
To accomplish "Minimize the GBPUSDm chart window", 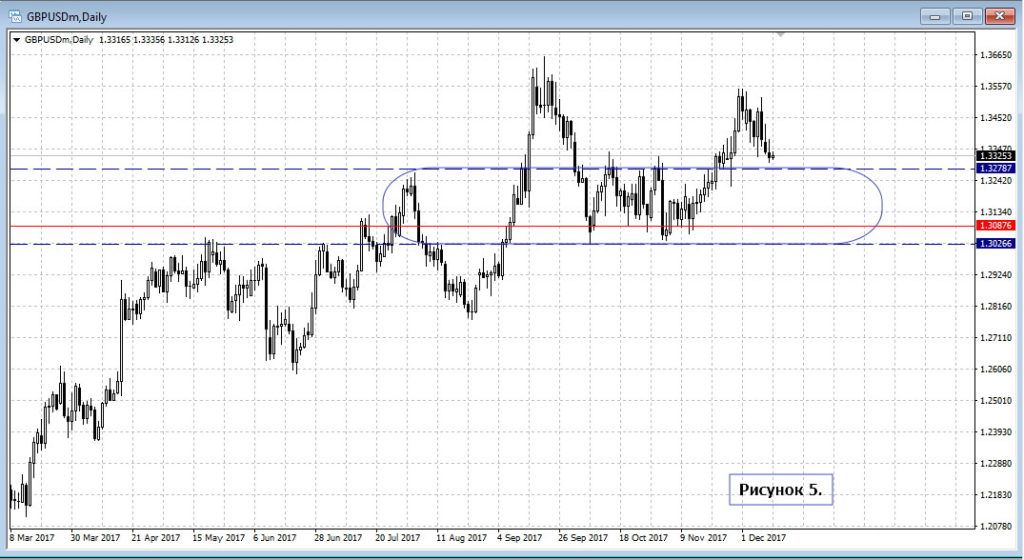I will (x=936, y=15).
